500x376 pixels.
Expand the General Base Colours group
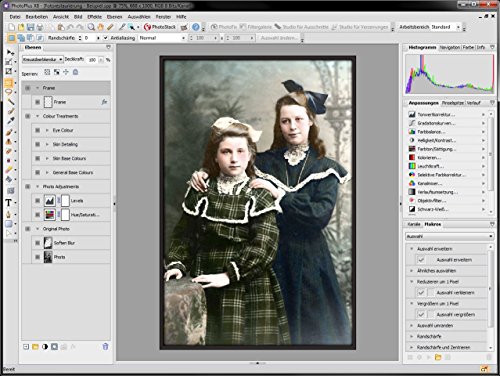(x=47, y=173)
